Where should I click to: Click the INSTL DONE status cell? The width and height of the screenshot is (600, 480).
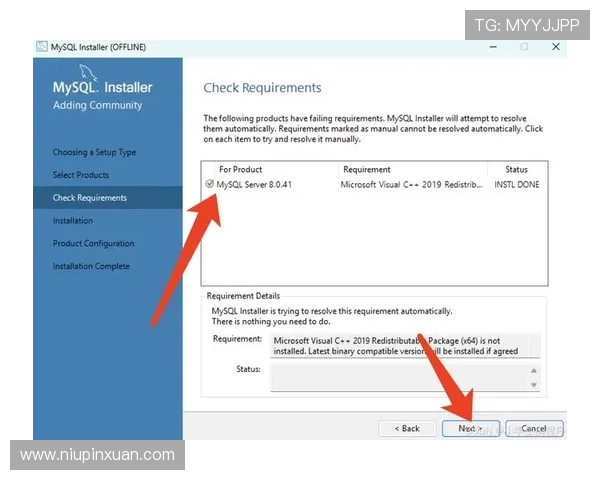tap(517, 184)
